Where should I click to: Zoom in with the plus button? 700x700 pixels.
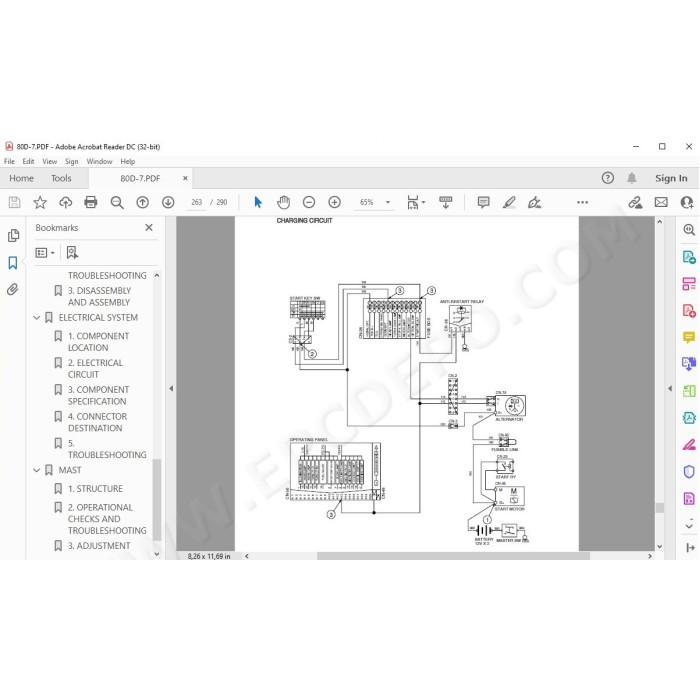coord(334,202)
